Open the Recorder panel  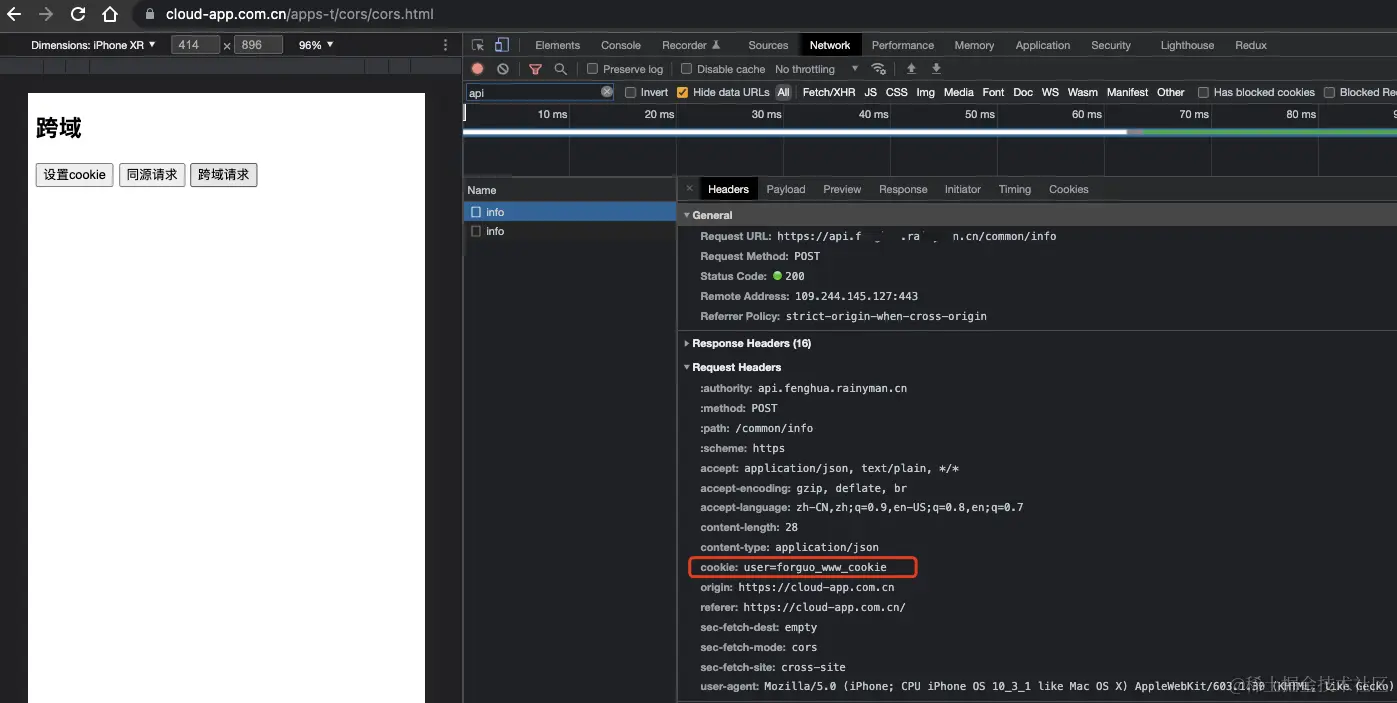click(691, 45)
